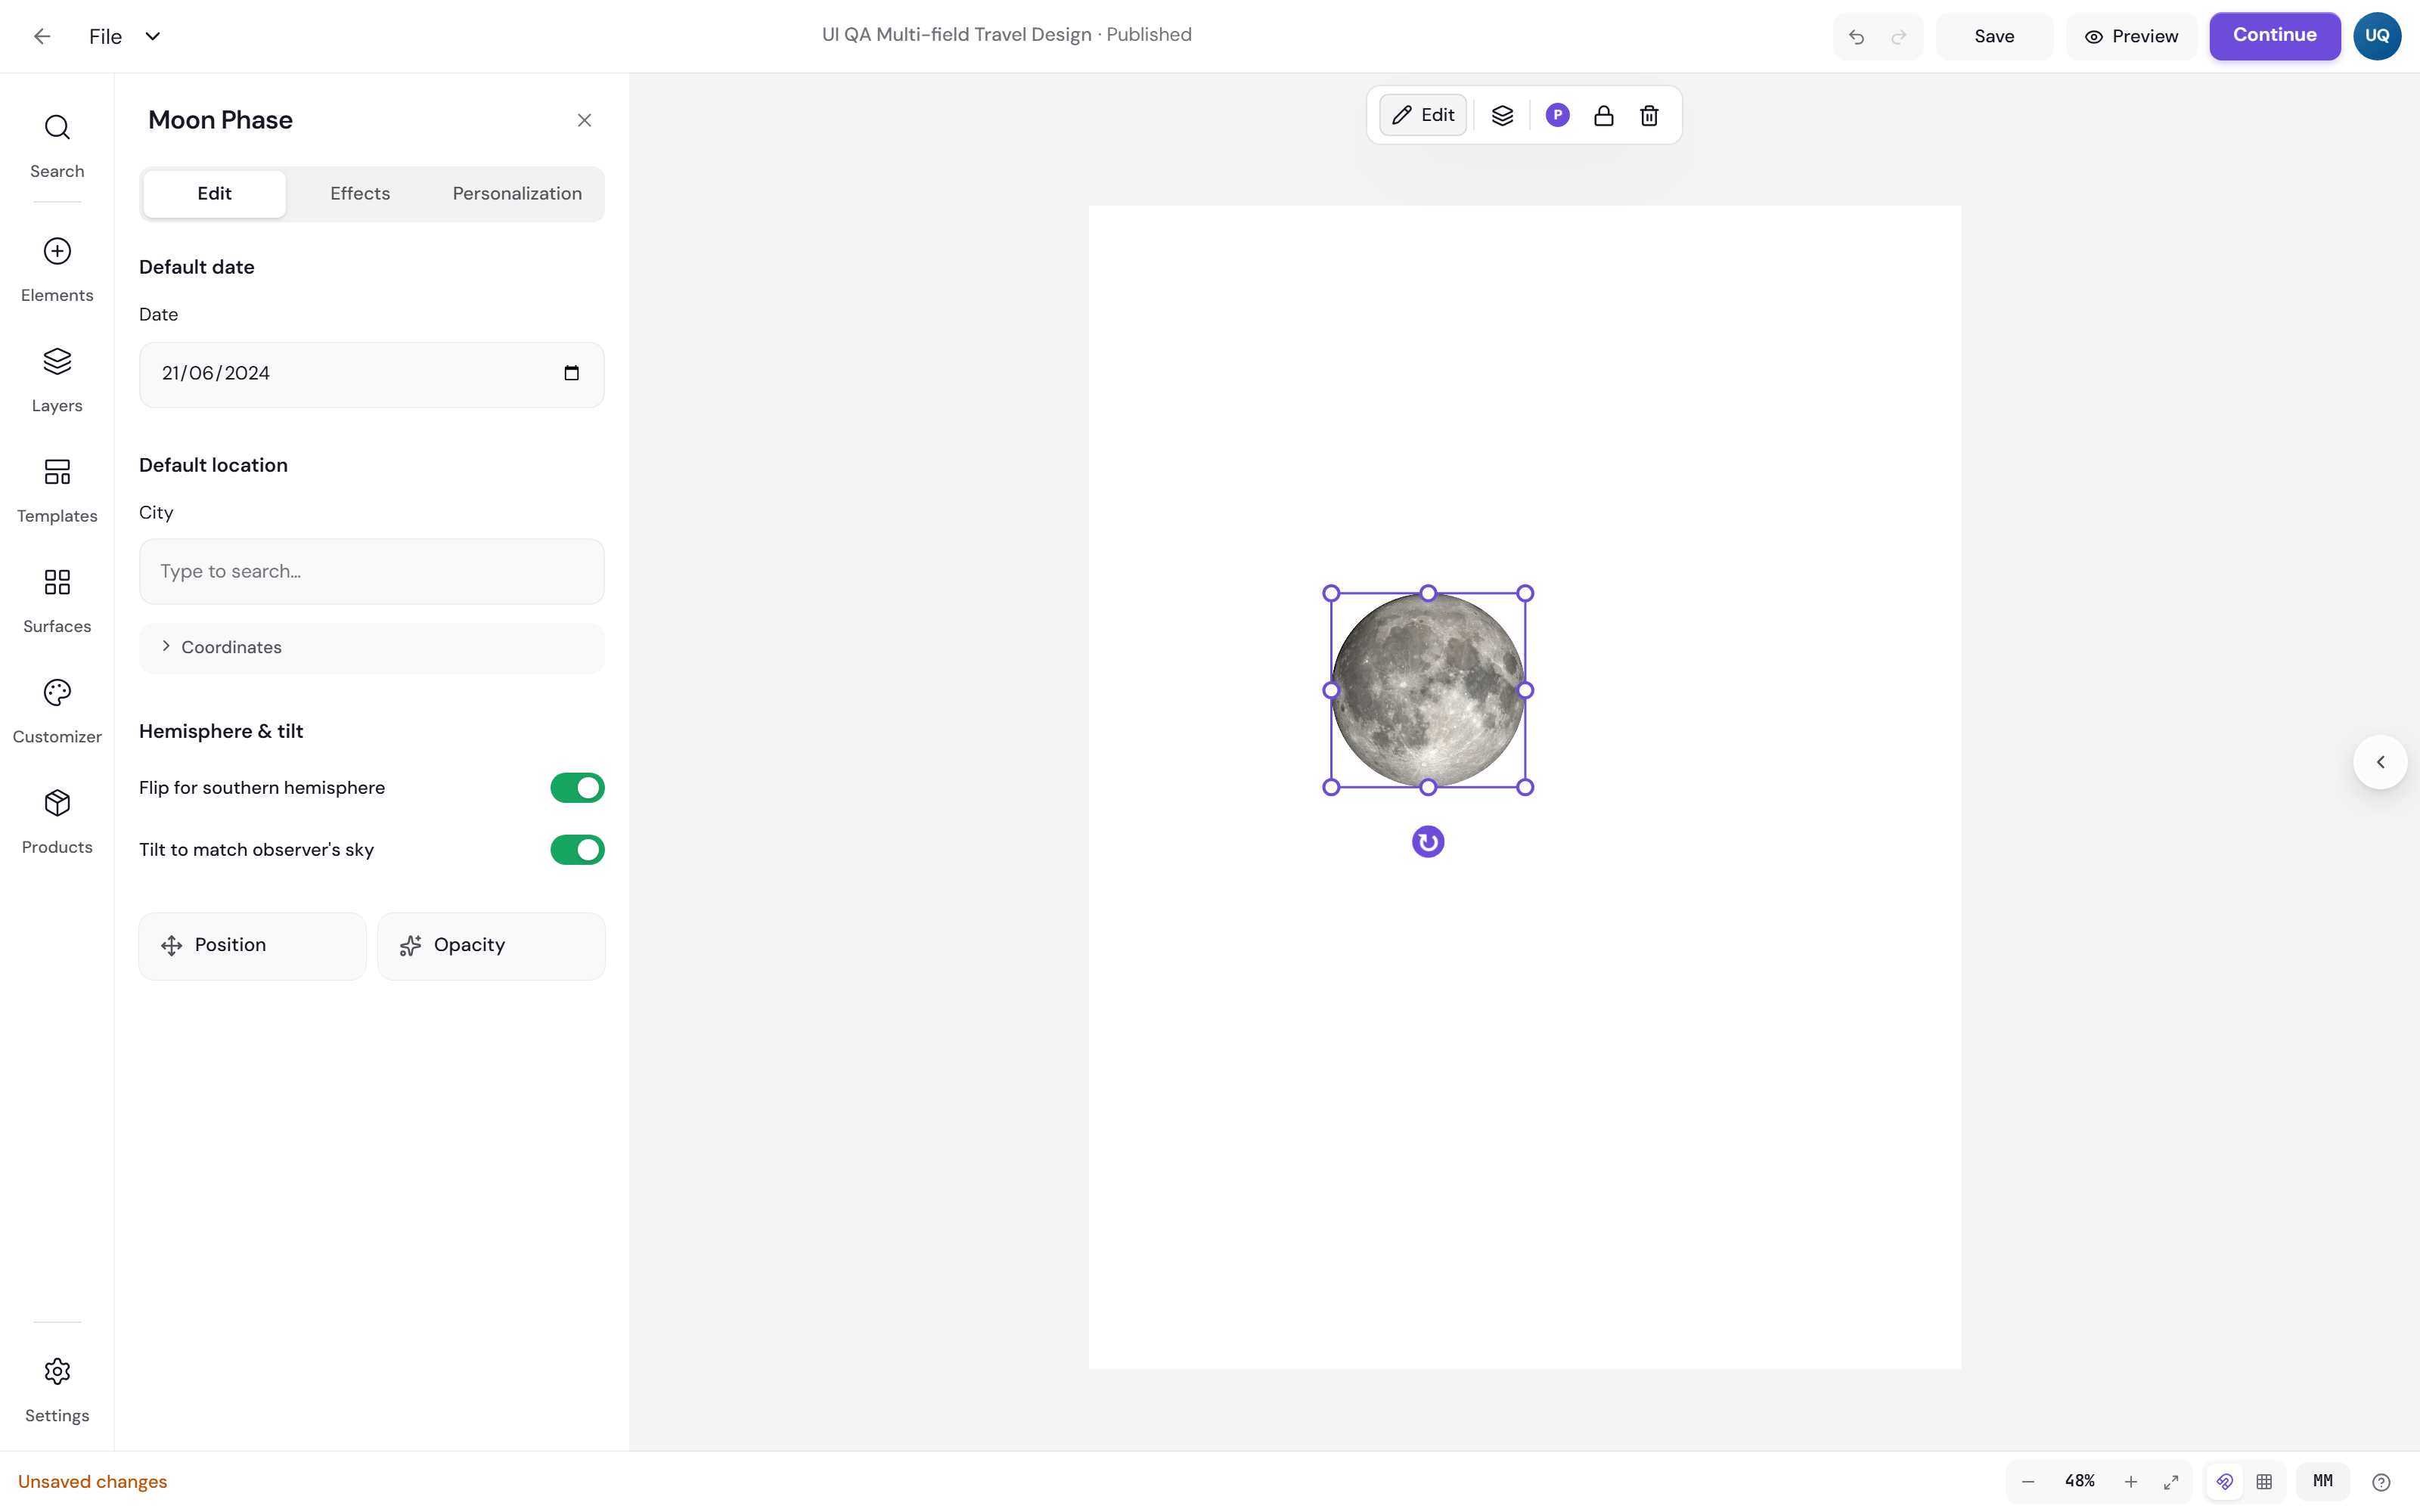Image resolution: width=2420 pixels, height=1512 pixels.
Task: Toggle Flip for southern hemisphere
Action: (577, 788)
